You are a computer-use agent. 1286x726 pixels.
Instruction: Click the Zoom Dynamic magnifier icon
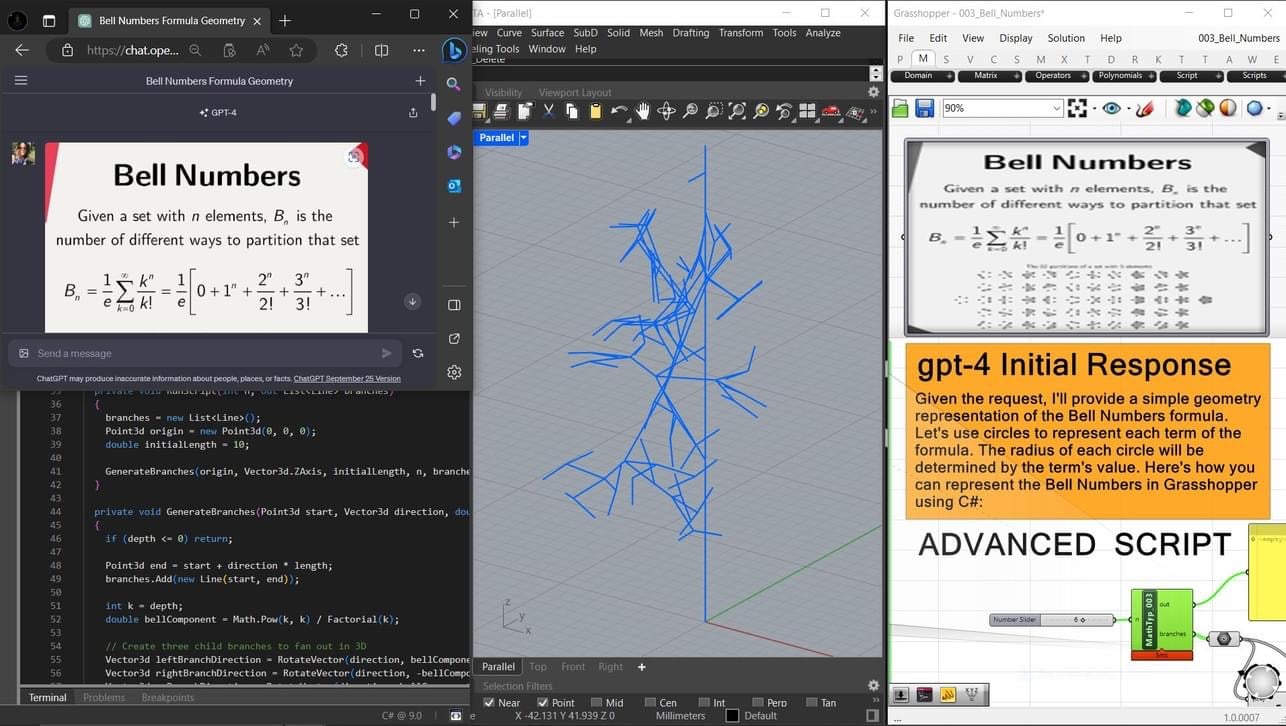coord(690,111)
